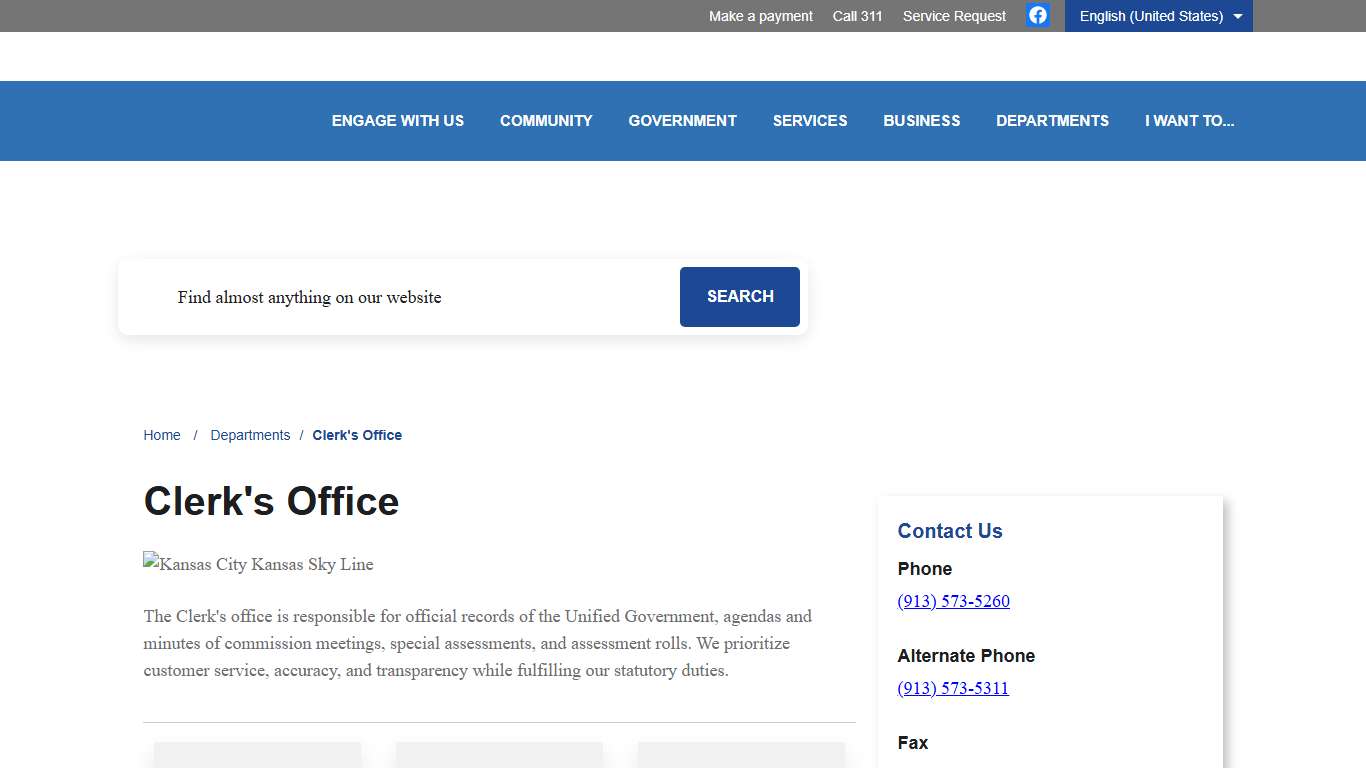Open the Call 311 link
1366x768 pixels.
(x=857, y=16)
